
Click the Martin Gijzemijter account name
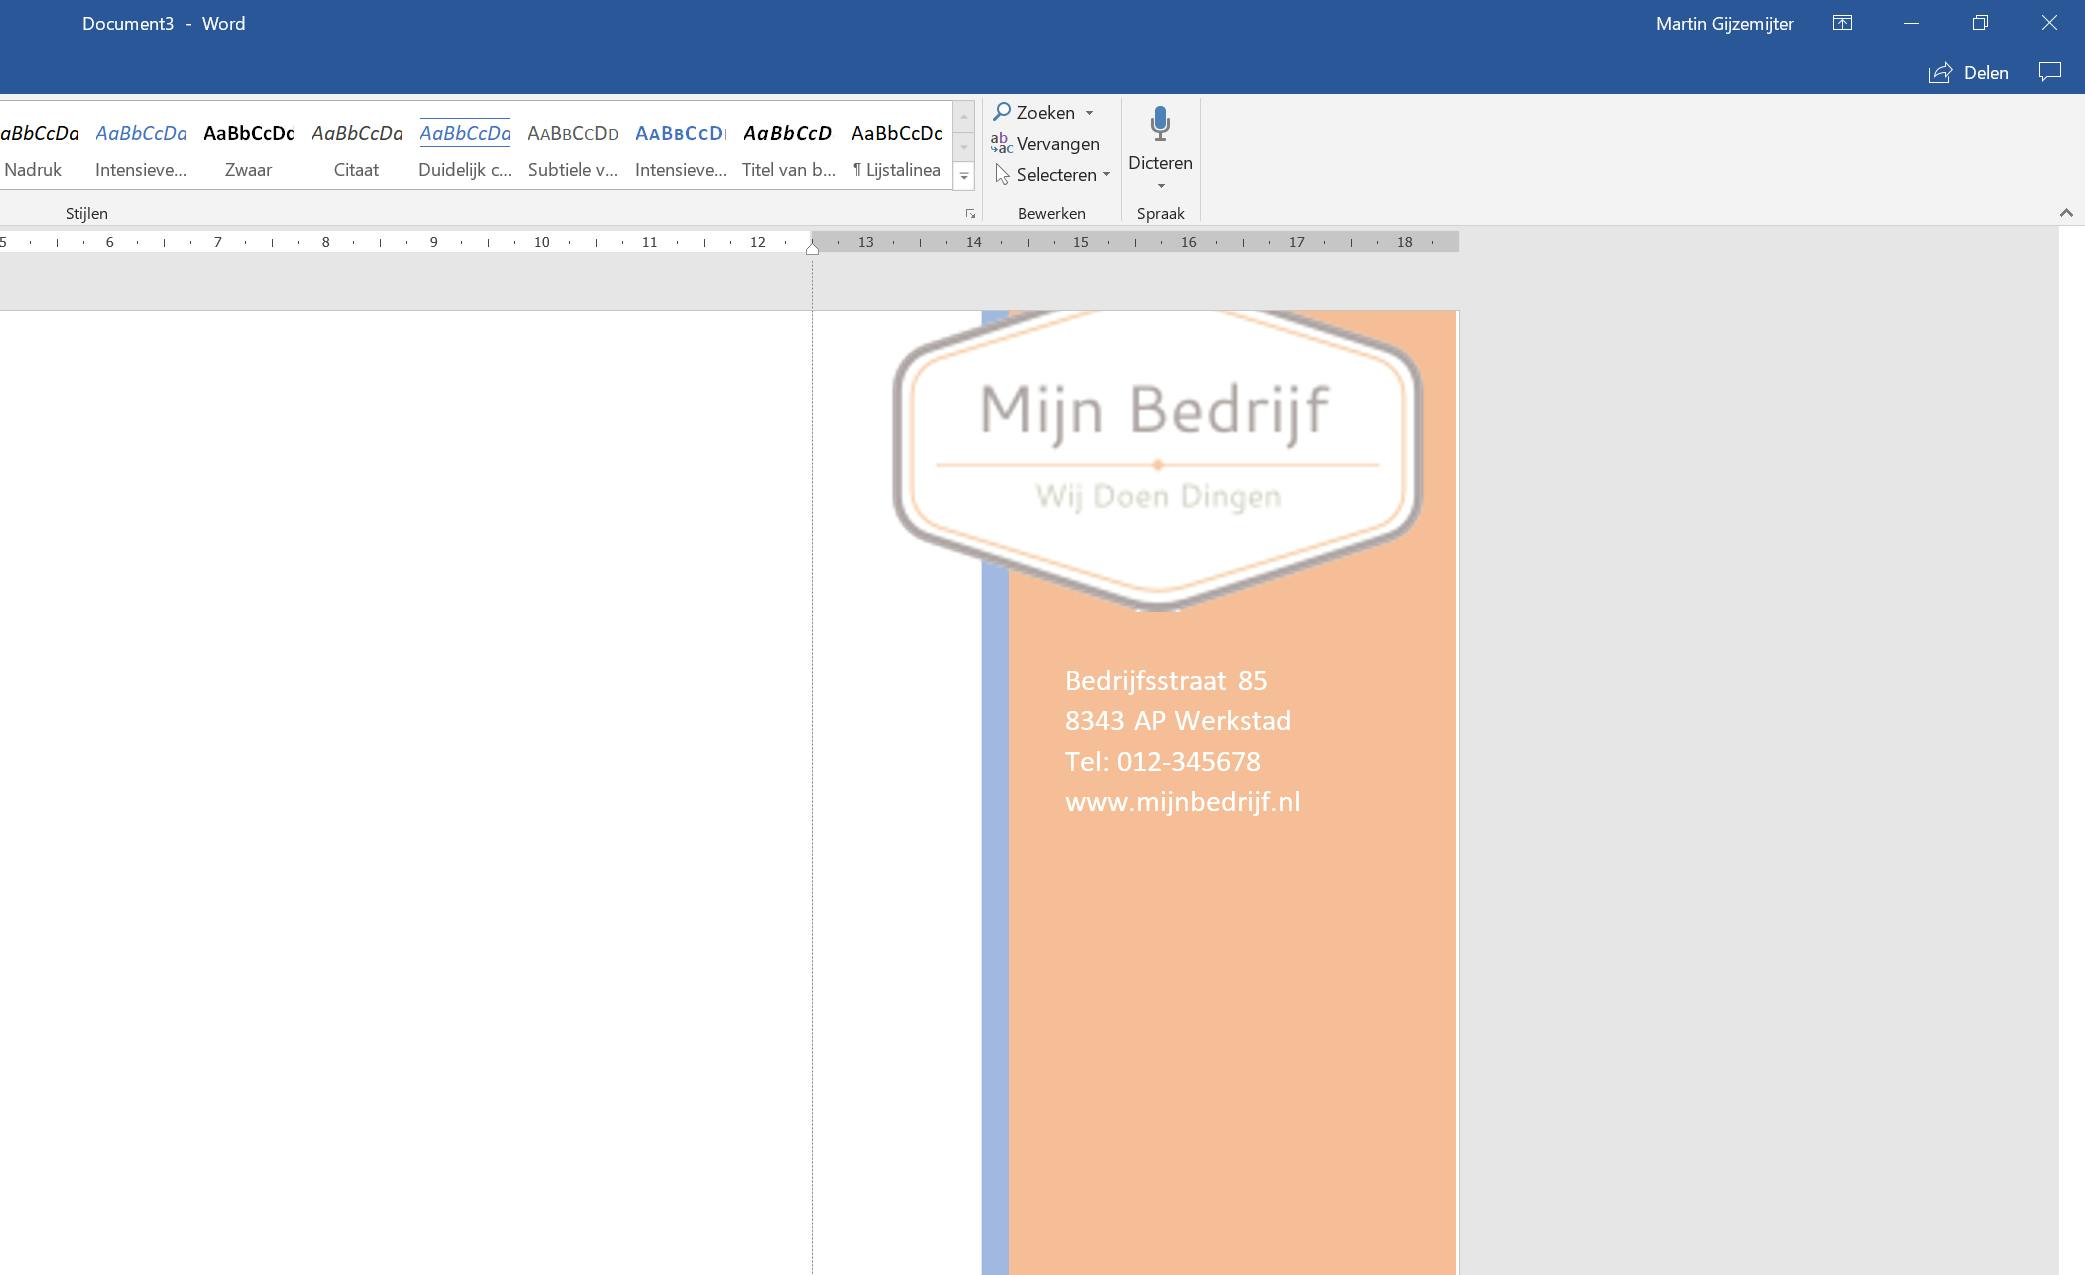point(1724,23)
